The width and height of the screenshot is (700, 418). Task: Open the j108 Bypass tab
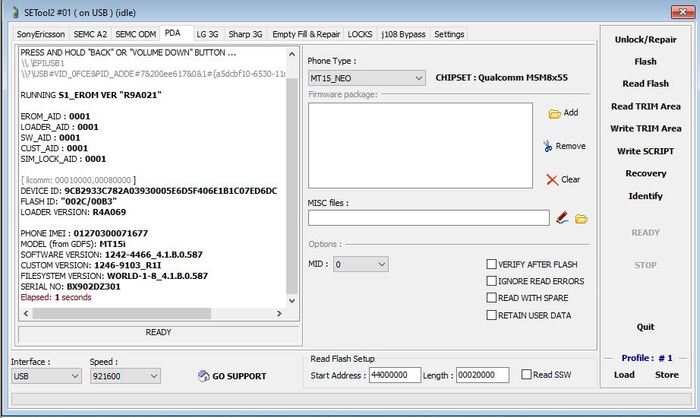[404, 34]
